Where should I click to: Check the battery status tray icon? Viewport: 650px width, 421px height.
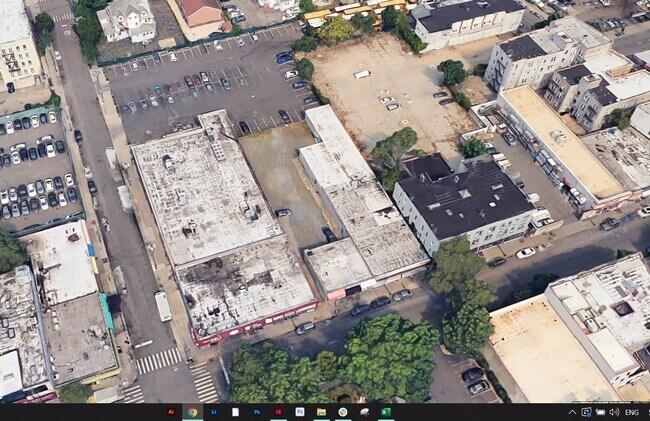click(x=600, y=412)
